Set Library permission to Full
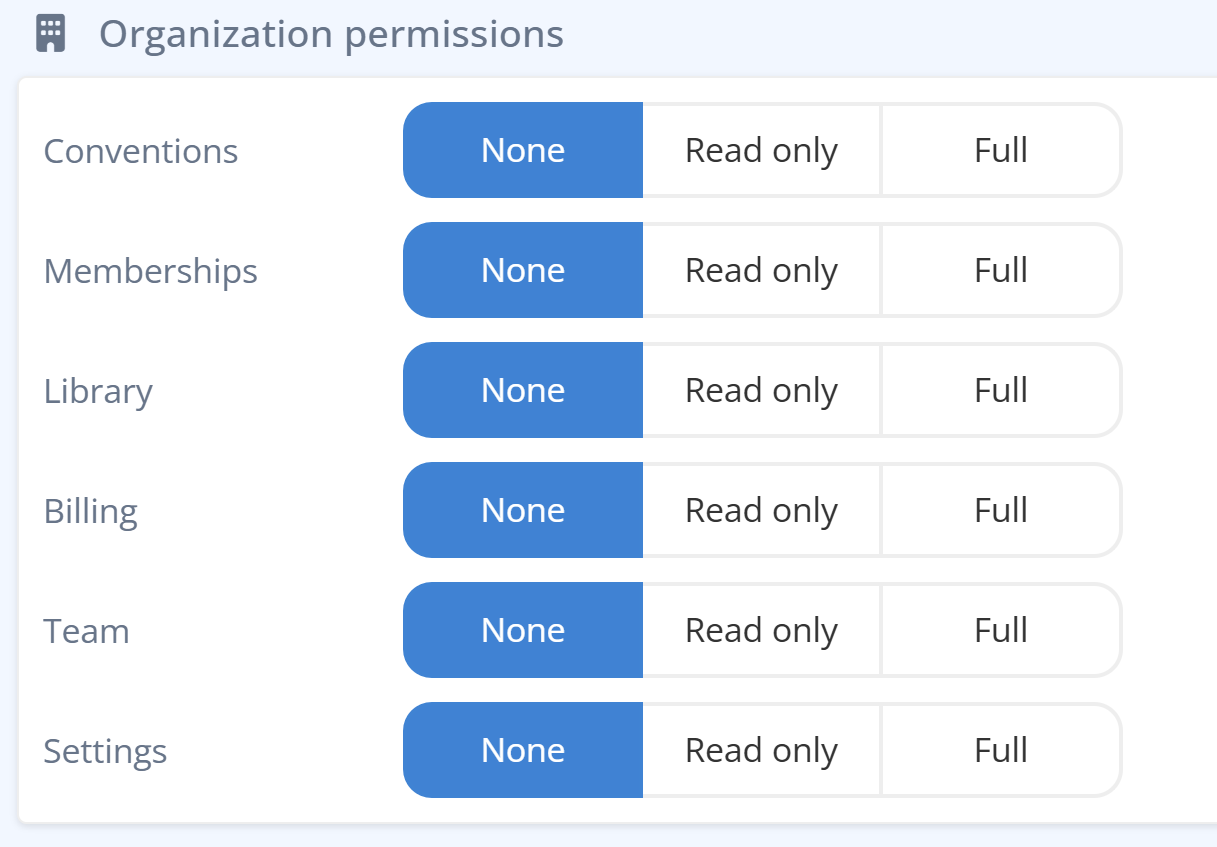Screen dimensions: 1217x847 [x=1001, y=390]
